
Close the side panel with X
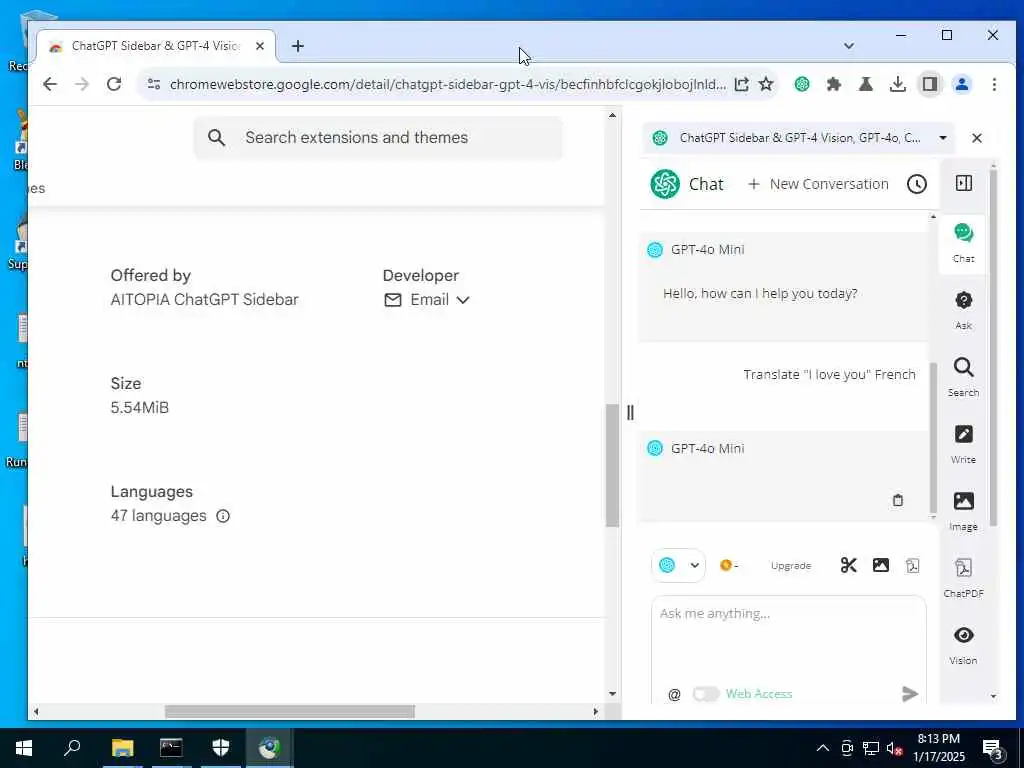click(976, 138)
